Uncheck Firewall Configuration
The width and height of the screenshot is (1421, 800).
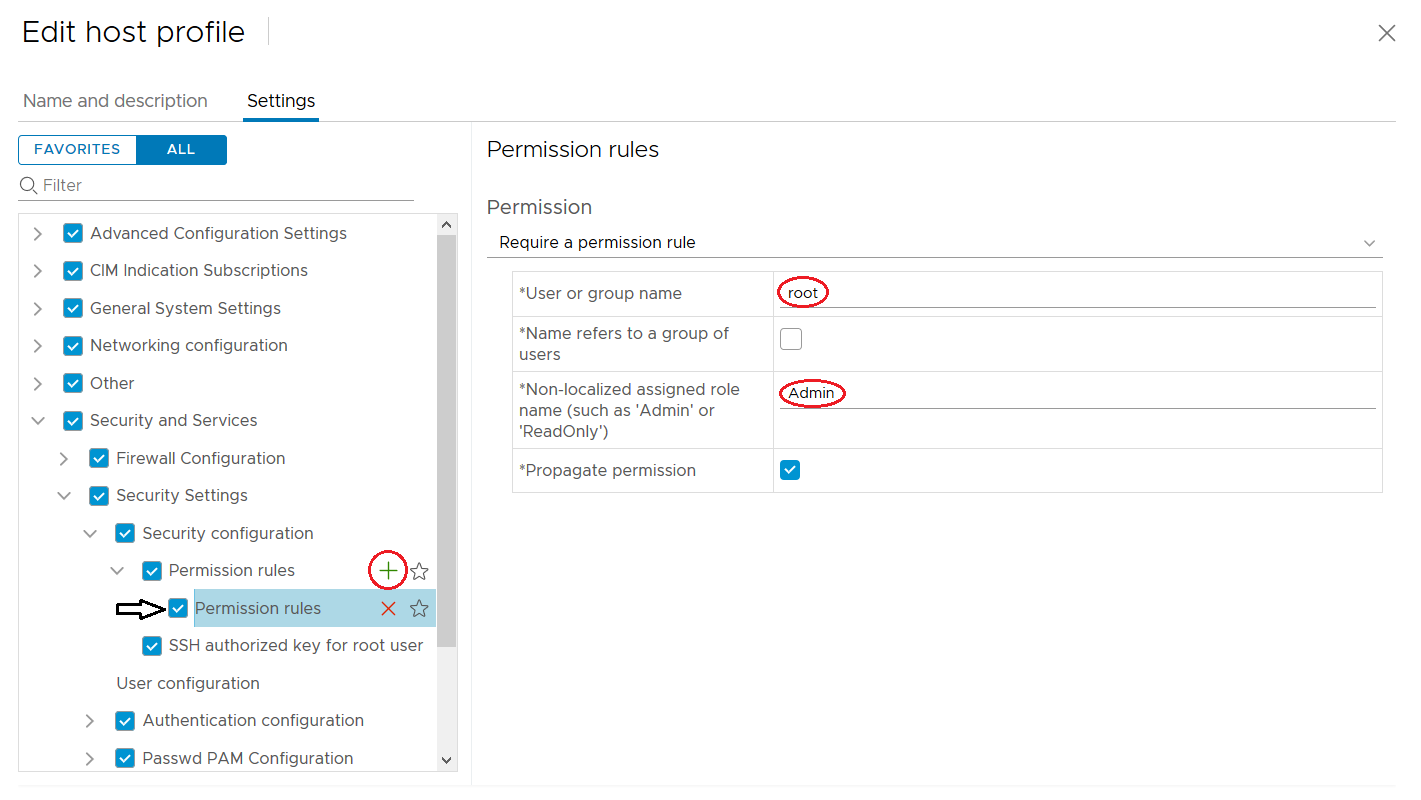pyautogui.click(x=98, y=457)
